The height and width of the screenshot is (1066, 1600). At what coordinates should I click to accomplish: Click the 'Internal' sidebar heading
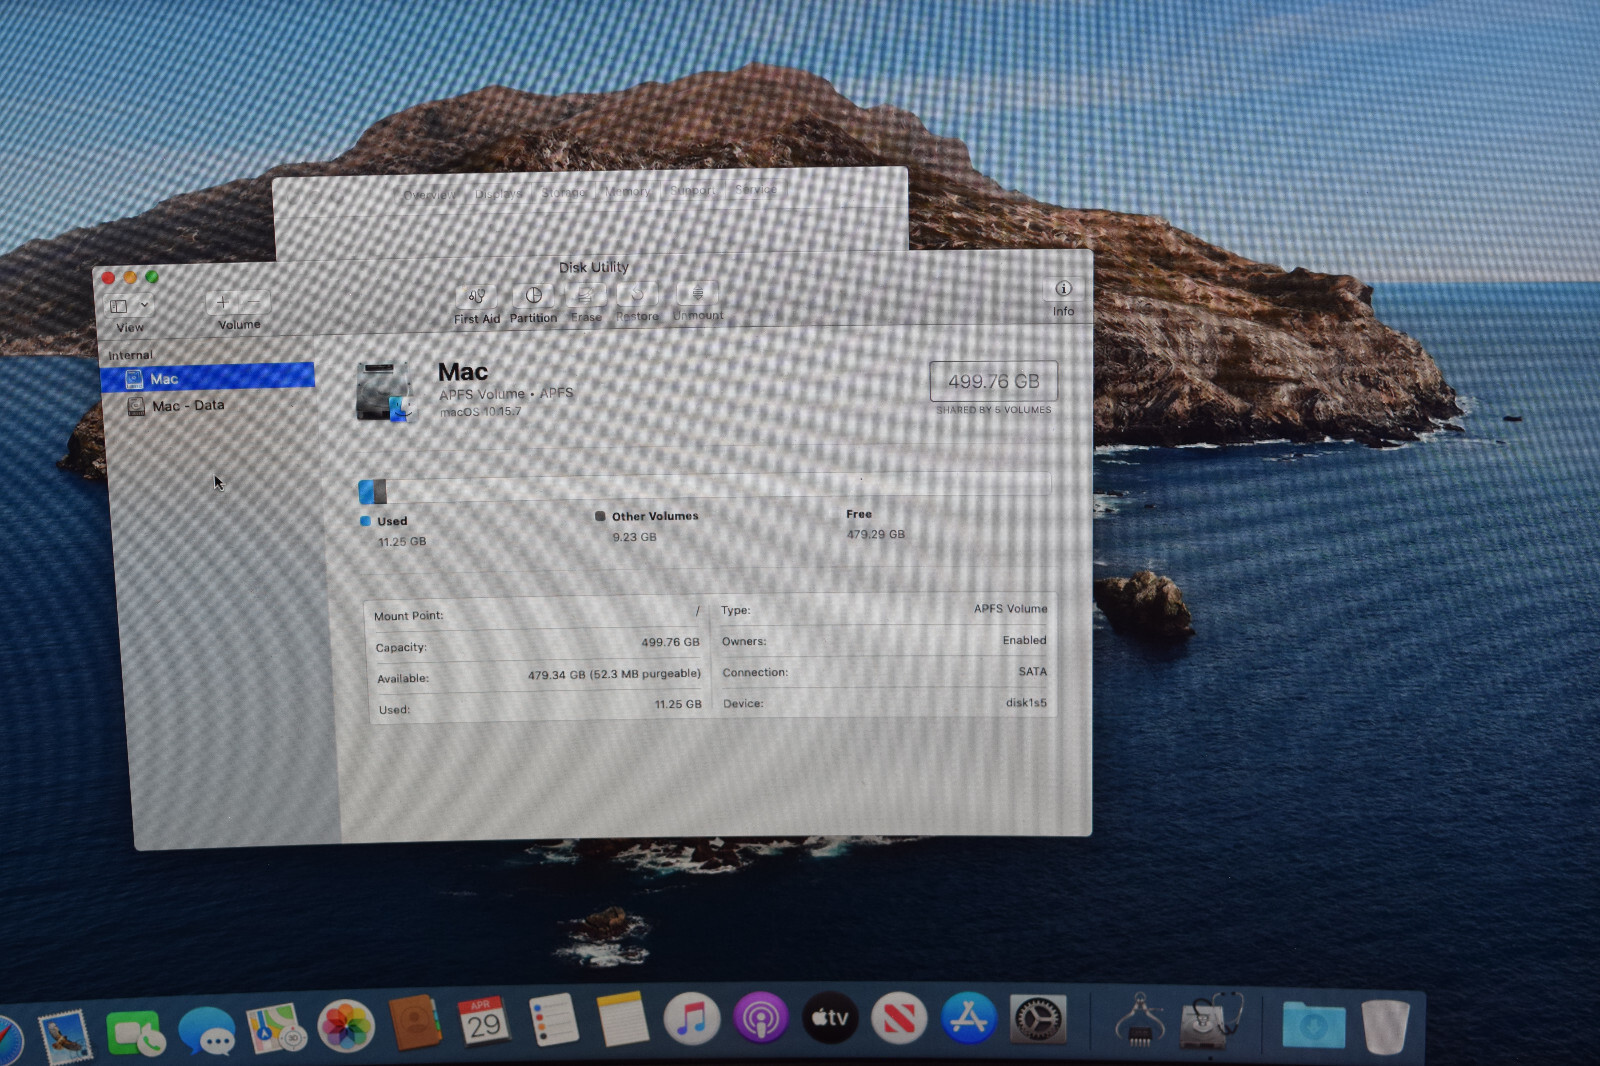coord(130,355)
